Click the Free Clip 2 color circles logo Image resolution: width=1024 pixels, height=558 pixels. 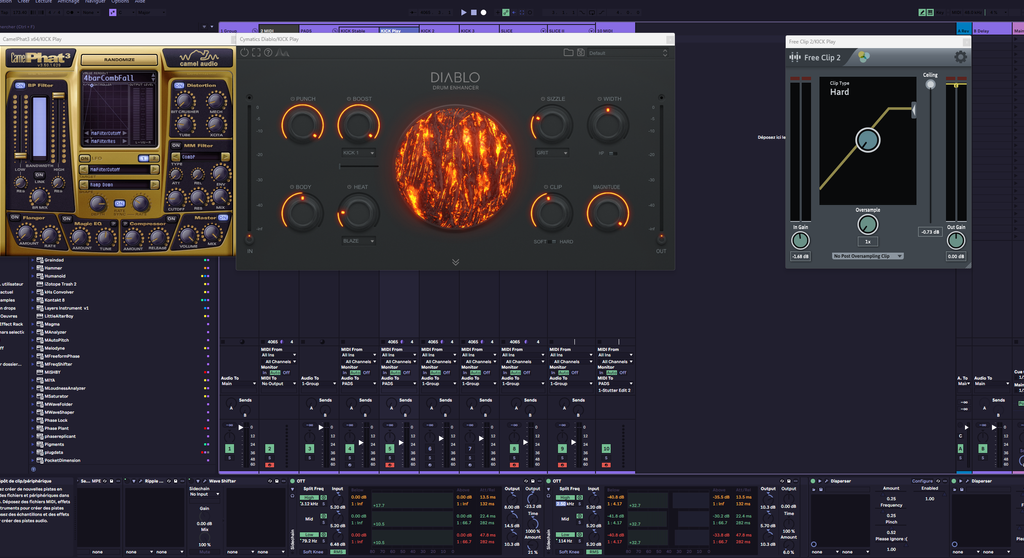(863, 57)
